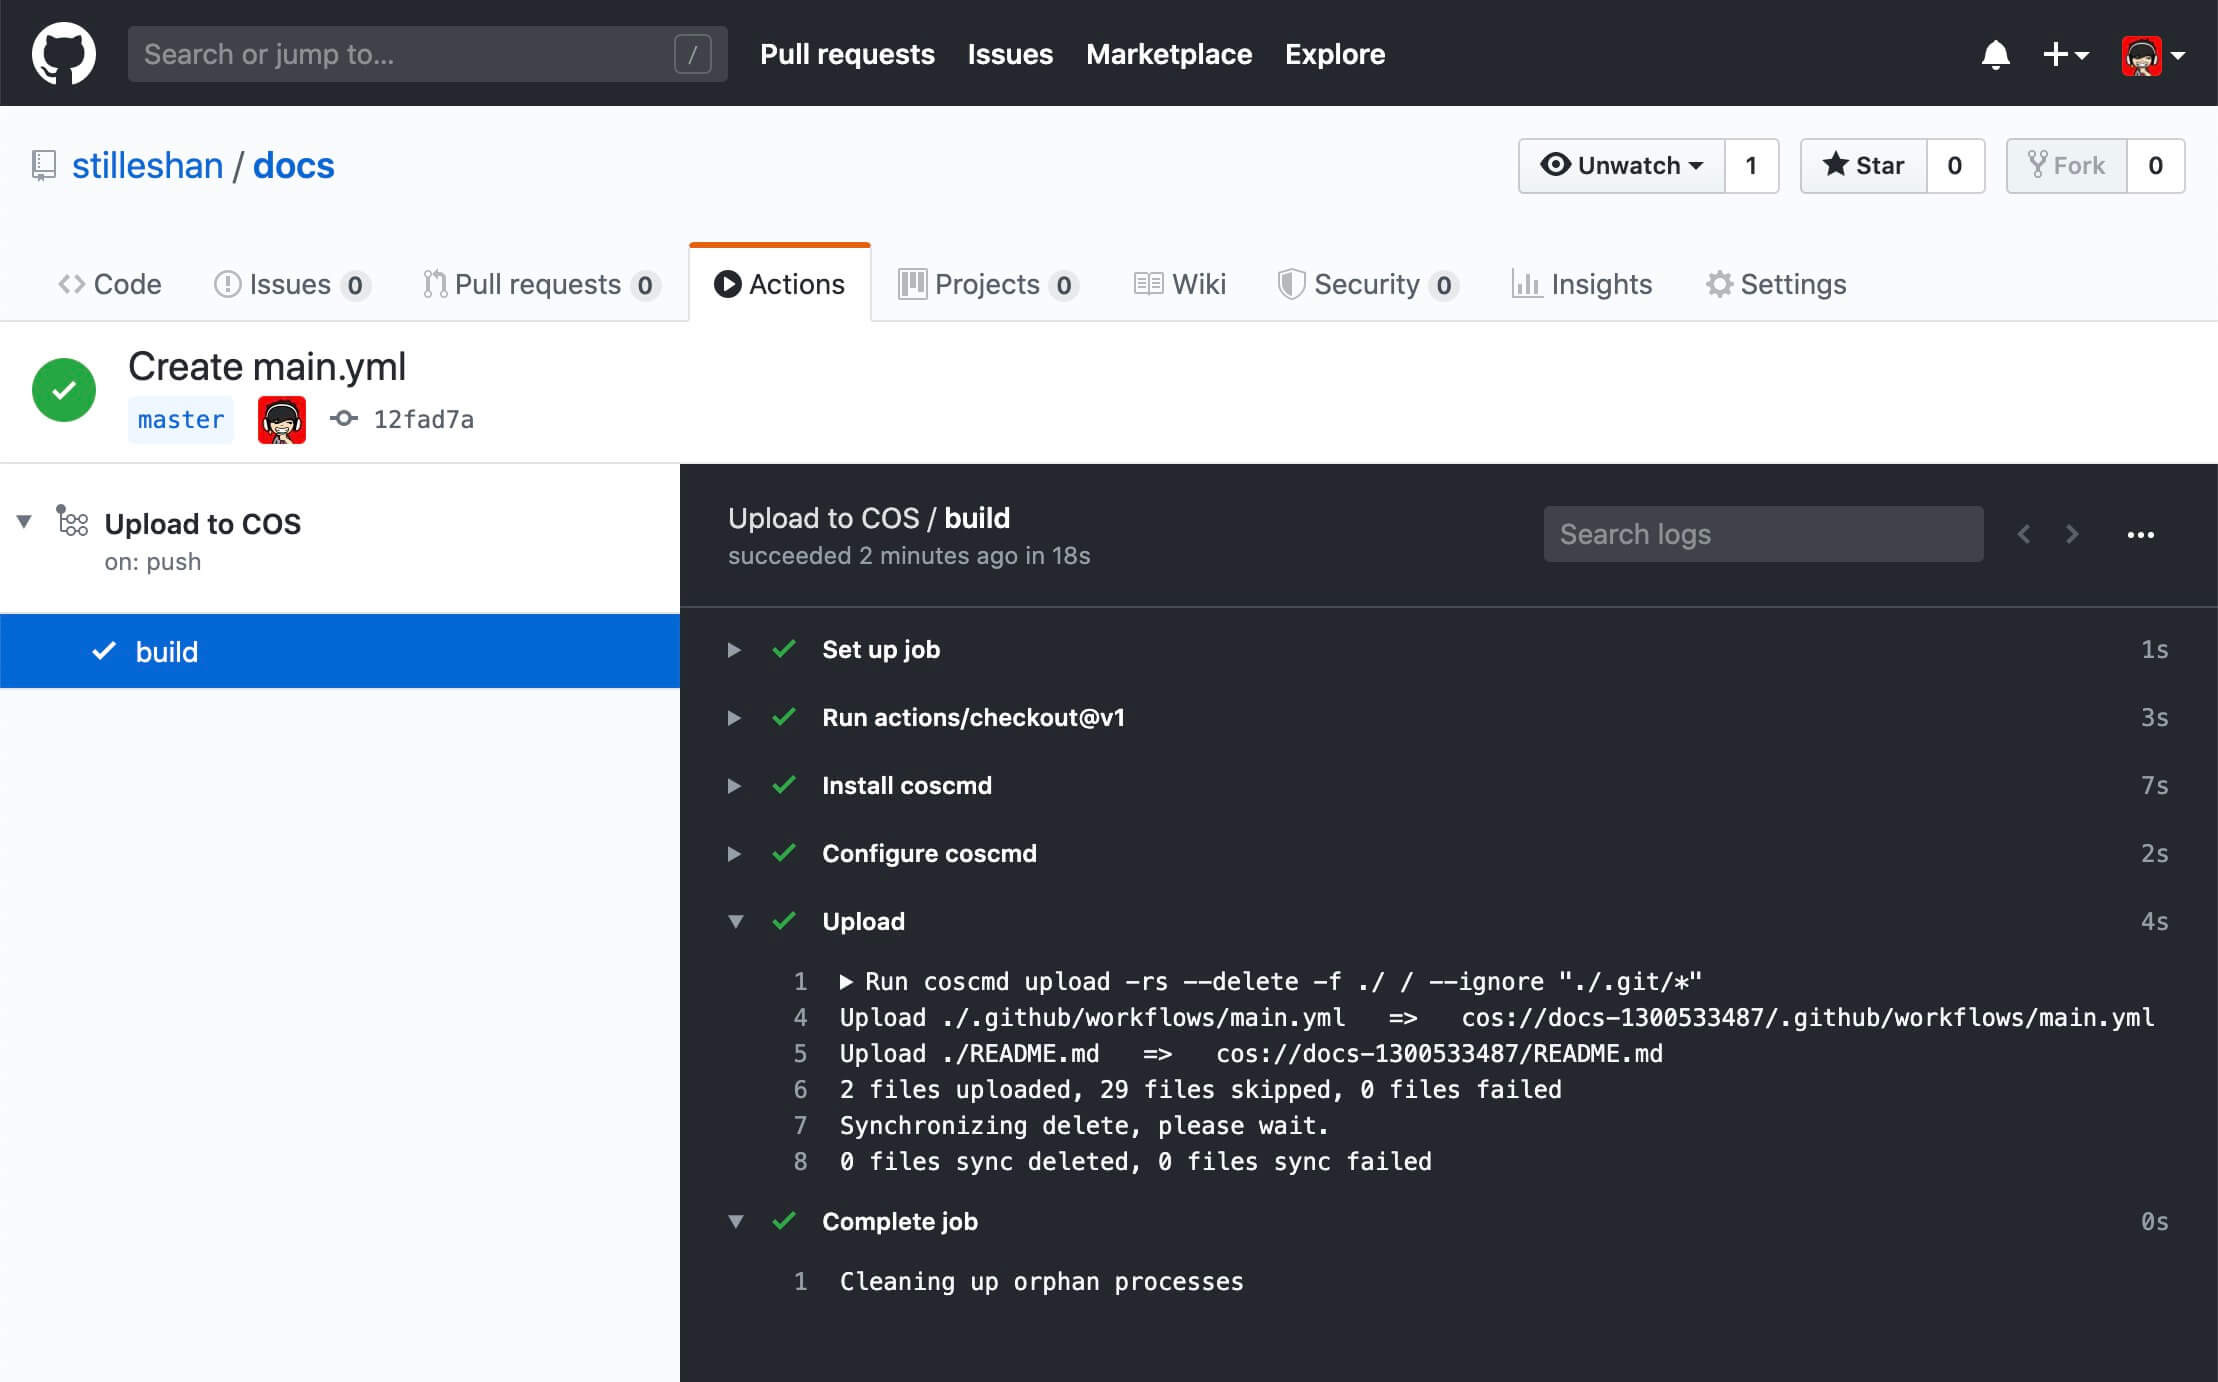This screenshot has height=1382, width=2218.
Task: Click the GitHub Octocat logo
Action: click(64, 54)
